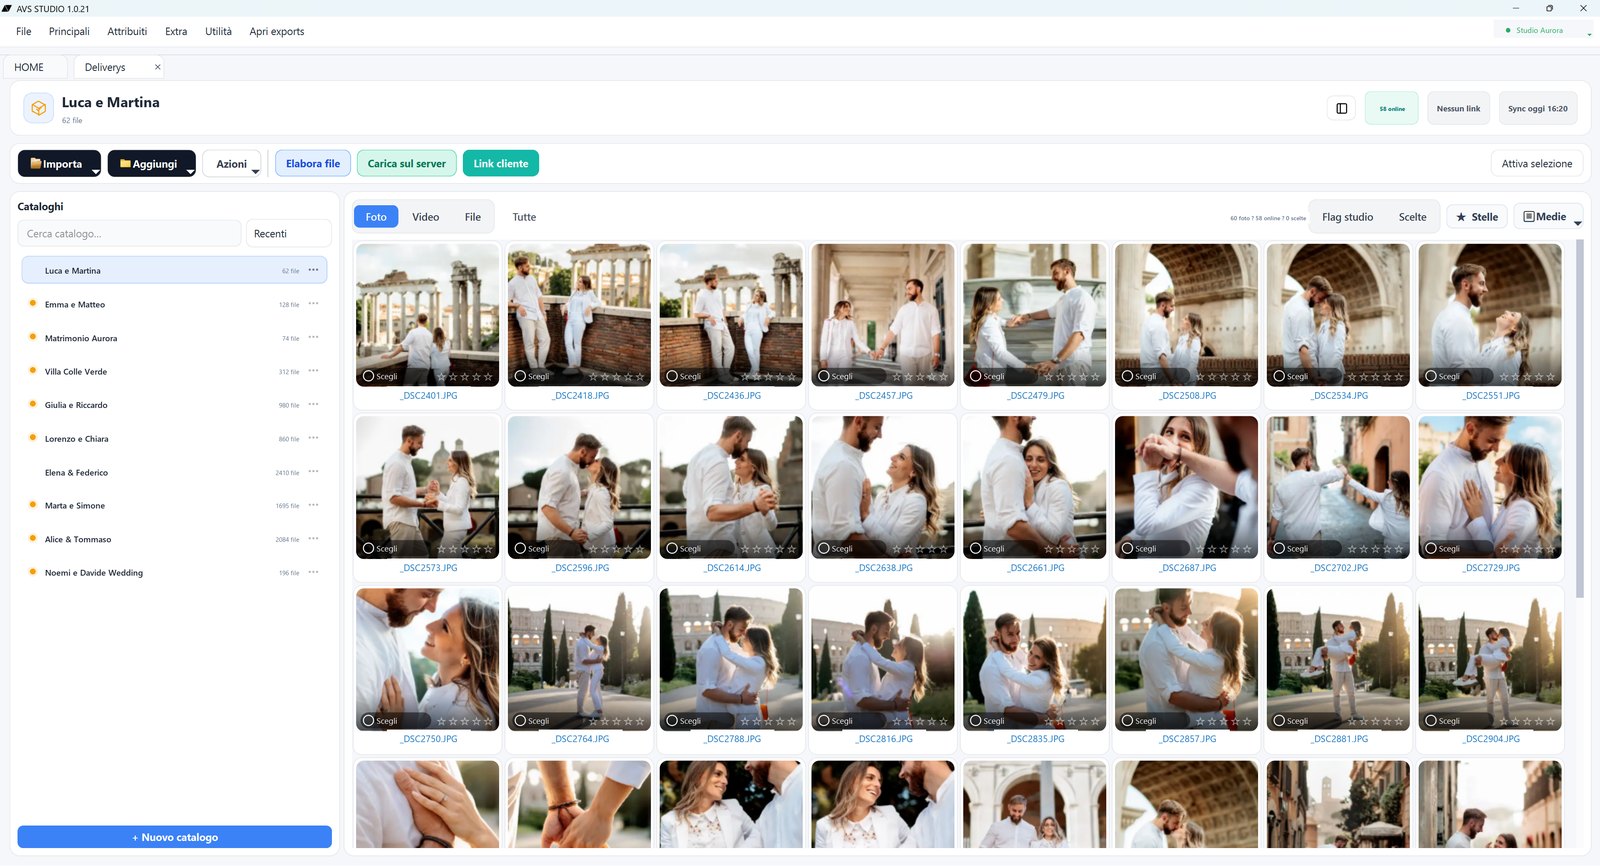Expand the Studio Aurora account dropdown
1600x866 pixels.
pos(1589,34)
